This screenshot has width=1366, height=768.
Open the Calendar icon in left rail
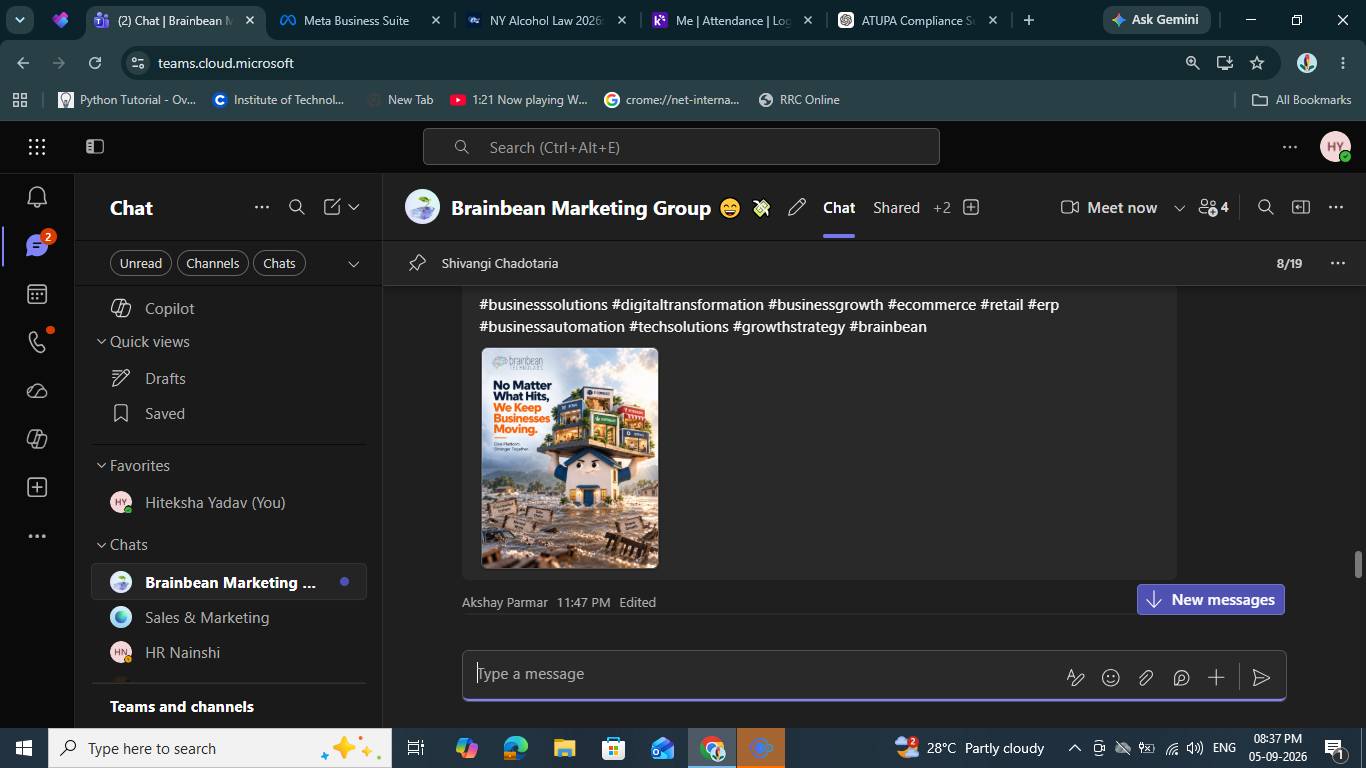click(x=37, y=294)
